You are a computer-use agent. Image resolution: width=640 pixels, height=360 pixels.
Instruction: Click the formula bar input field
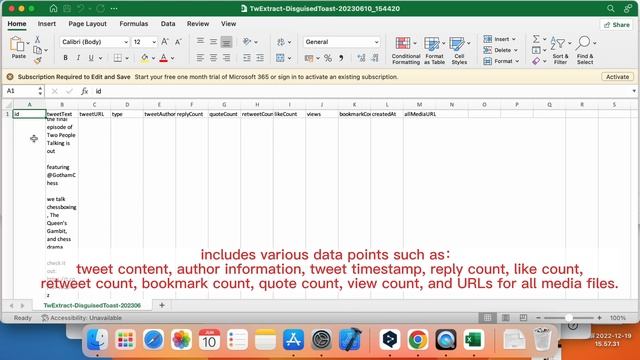(x=361, y=91)
